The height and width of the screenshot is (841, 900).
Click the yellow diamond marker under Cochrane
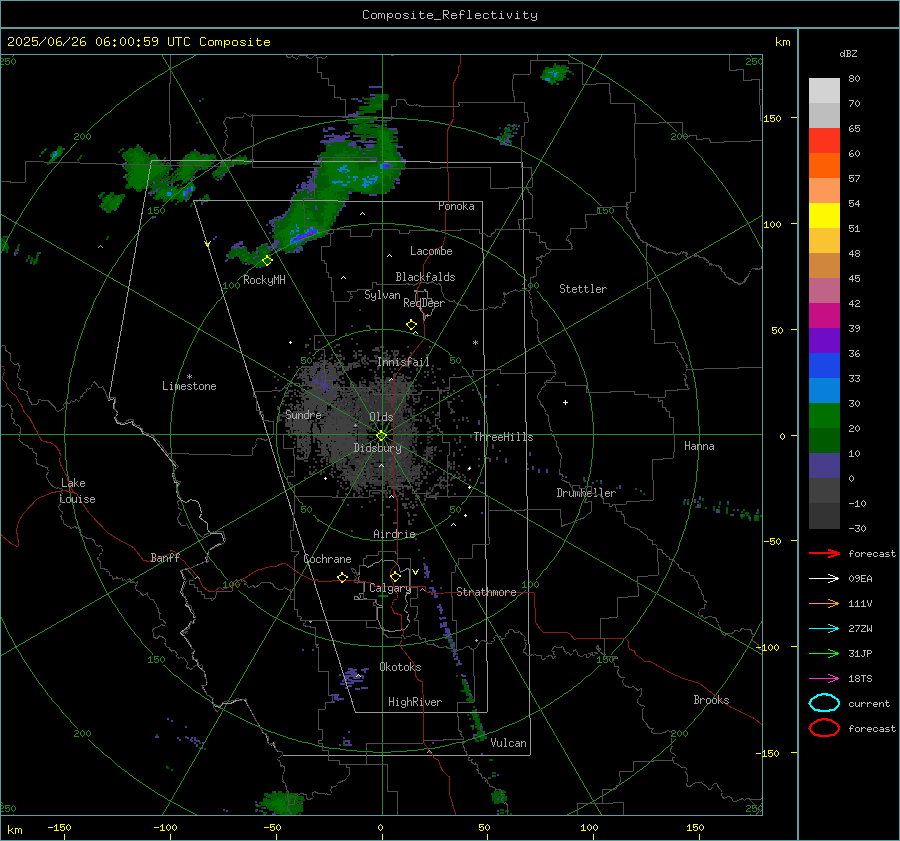[x=342, y=578]
